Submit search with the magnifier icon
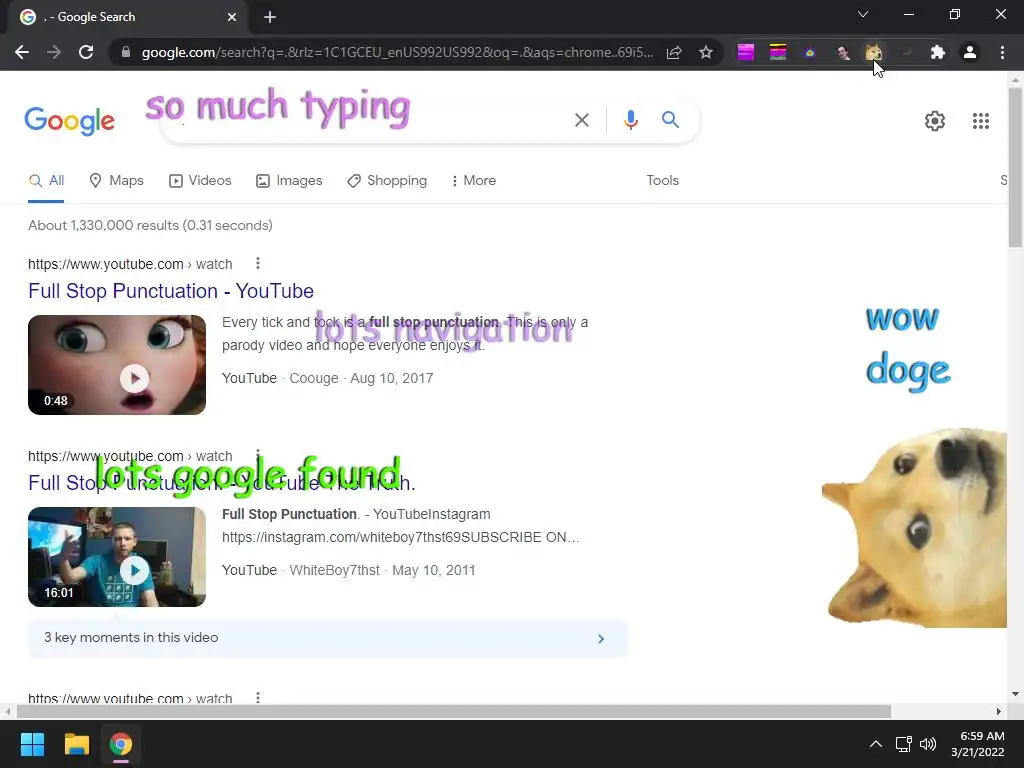This screenshot has height=768, width=1024. pyautogui.click(x=670, y=120)
